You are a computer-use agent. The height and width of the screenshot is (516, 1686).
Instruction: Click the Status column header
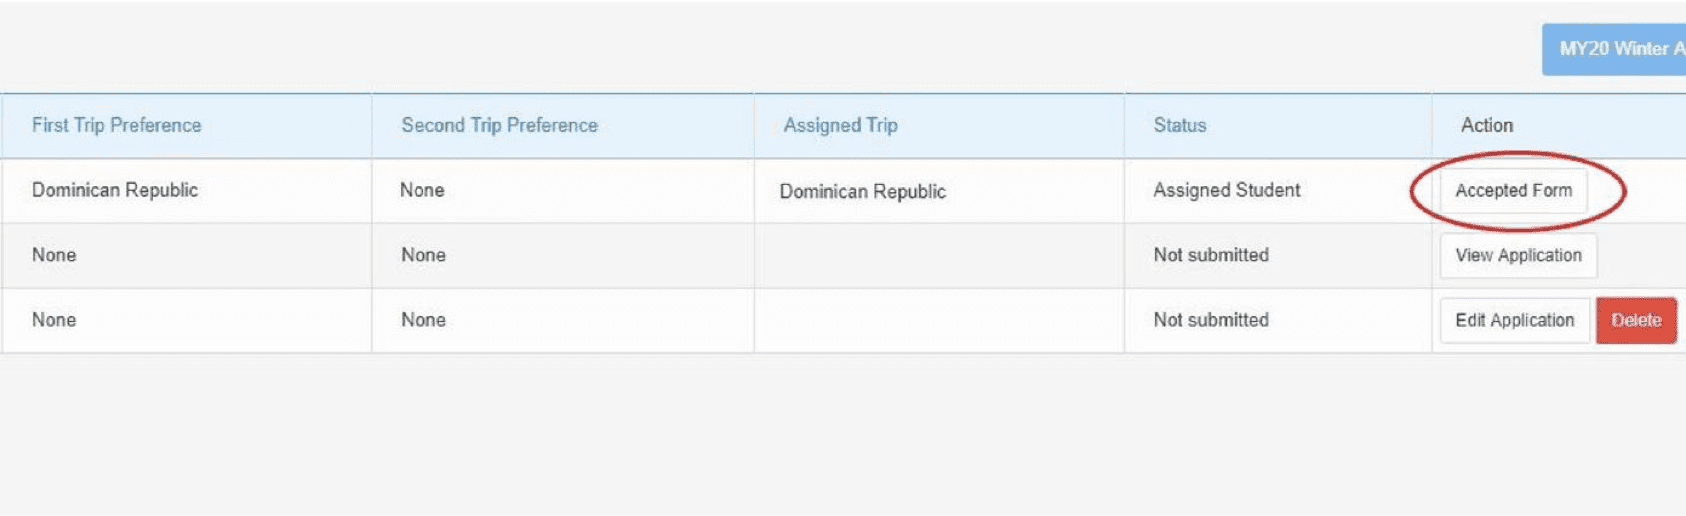point(1179,126)
